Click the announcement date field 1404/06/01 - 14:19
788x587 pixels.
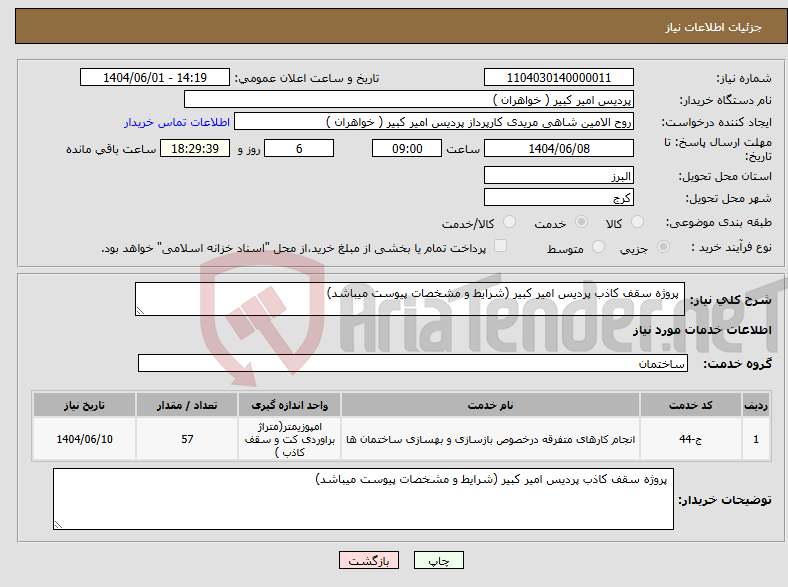click(155, 77)
